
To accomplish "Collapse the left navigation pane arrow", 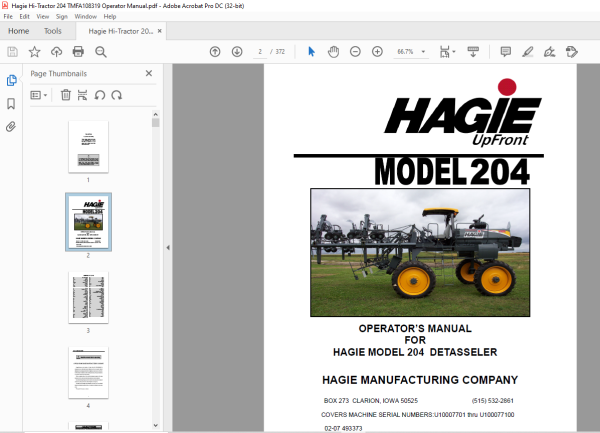I will 168,247.
